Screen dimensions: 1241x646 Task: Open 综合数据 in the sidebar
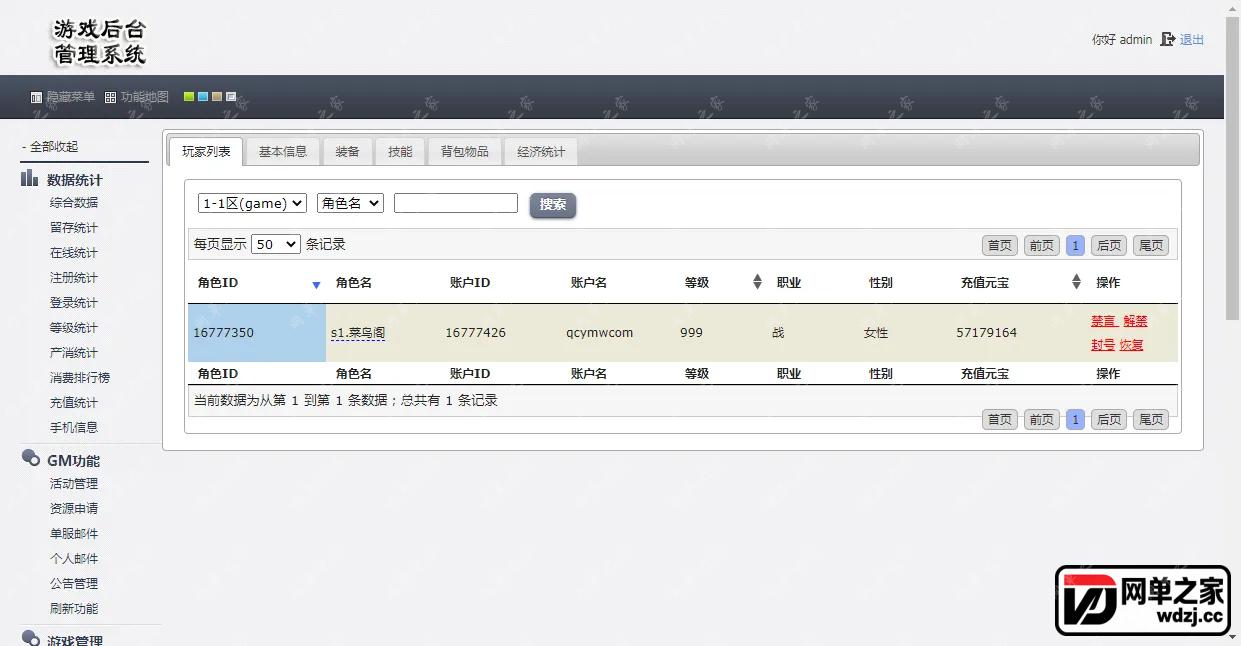(74, 202)
